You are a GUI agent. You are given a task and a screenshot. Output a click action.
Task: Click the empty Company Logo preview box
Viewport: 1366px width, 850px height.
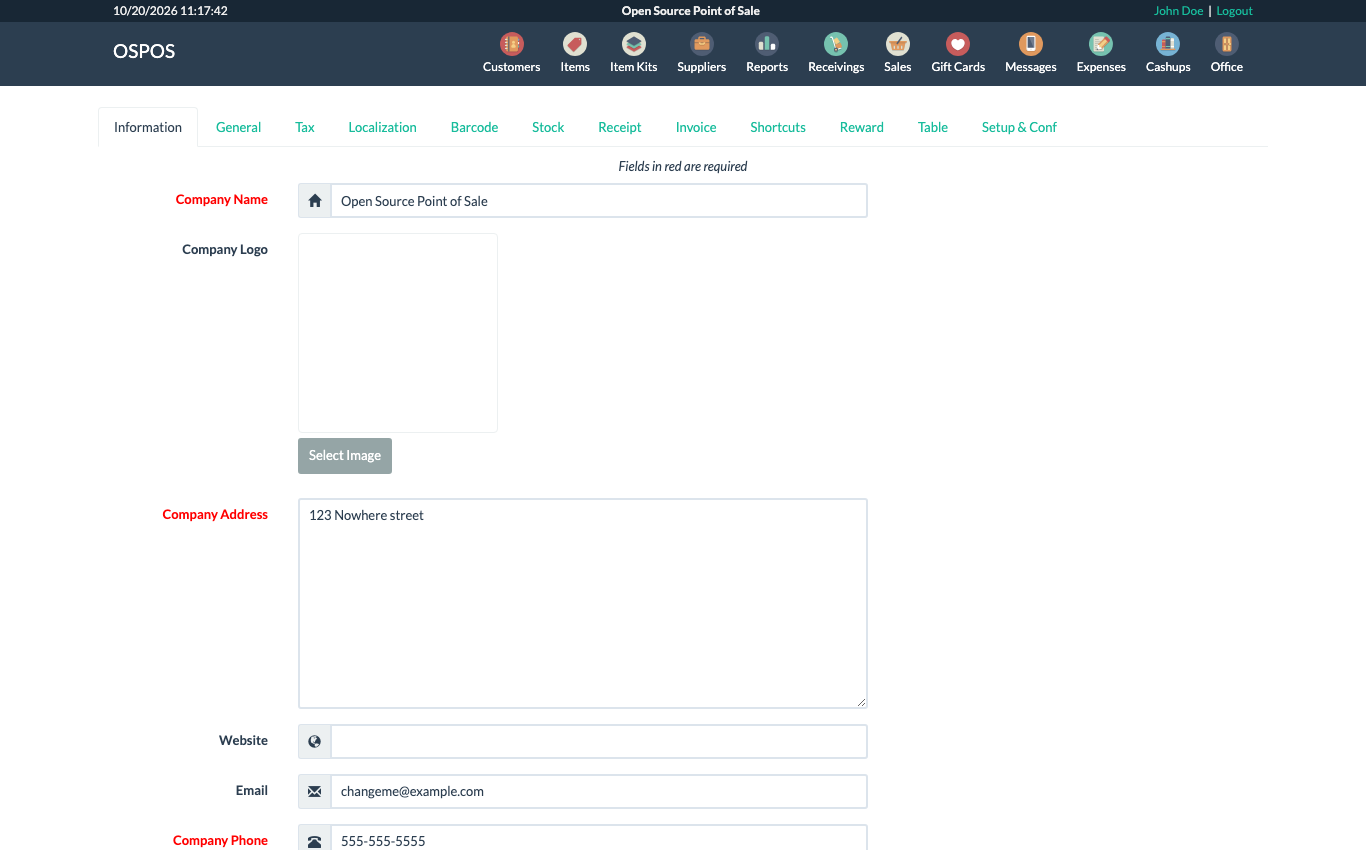pos(398,333)
